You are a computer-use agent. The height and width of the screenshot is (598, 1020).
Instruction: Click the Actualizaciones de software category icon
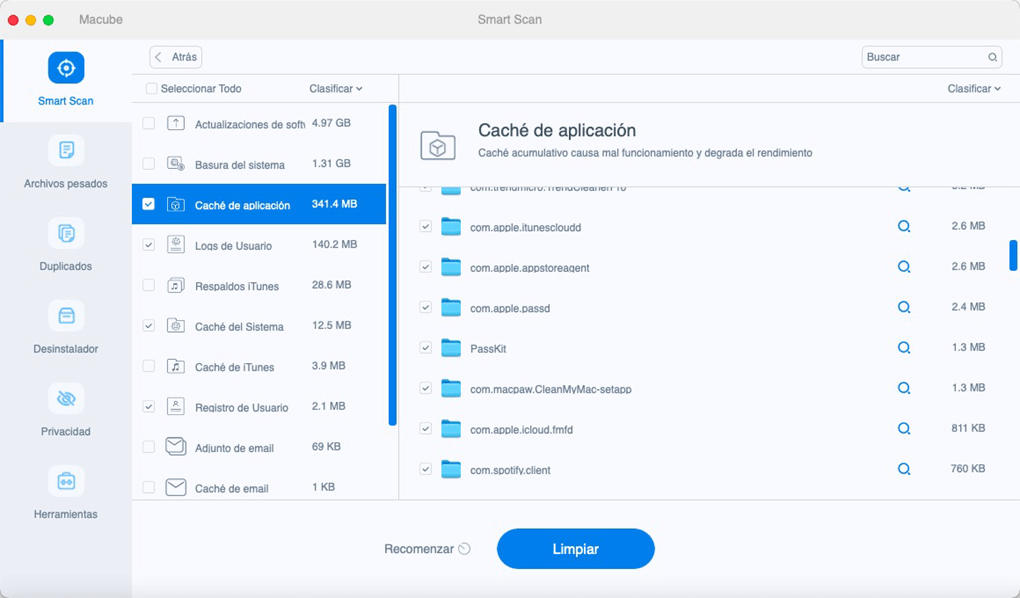tap(176, 123)
